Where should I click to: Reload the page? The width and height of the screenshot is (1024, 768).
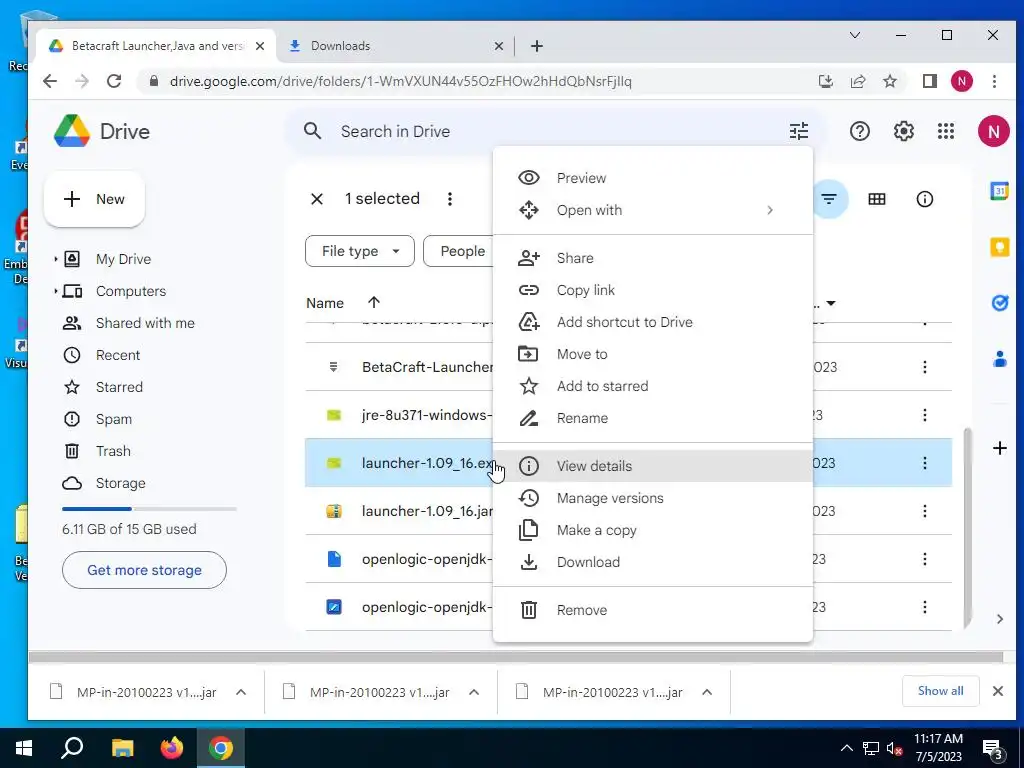(114, 81)
